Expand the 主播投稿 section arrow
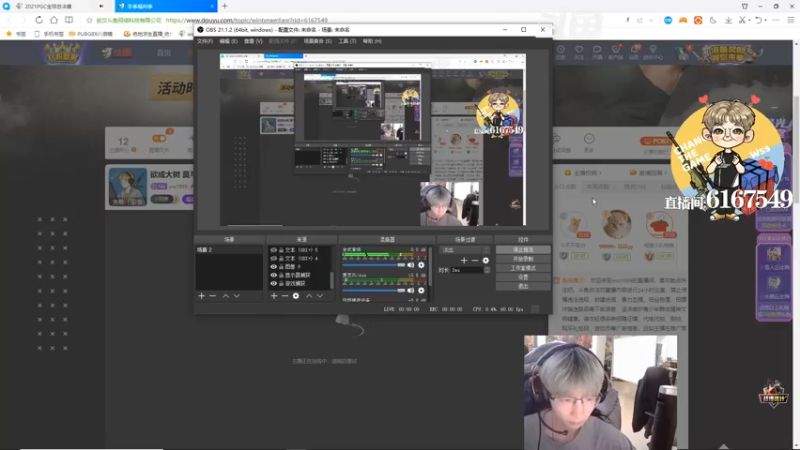This screenshot has width=800, height=450. tap(599, 173)
